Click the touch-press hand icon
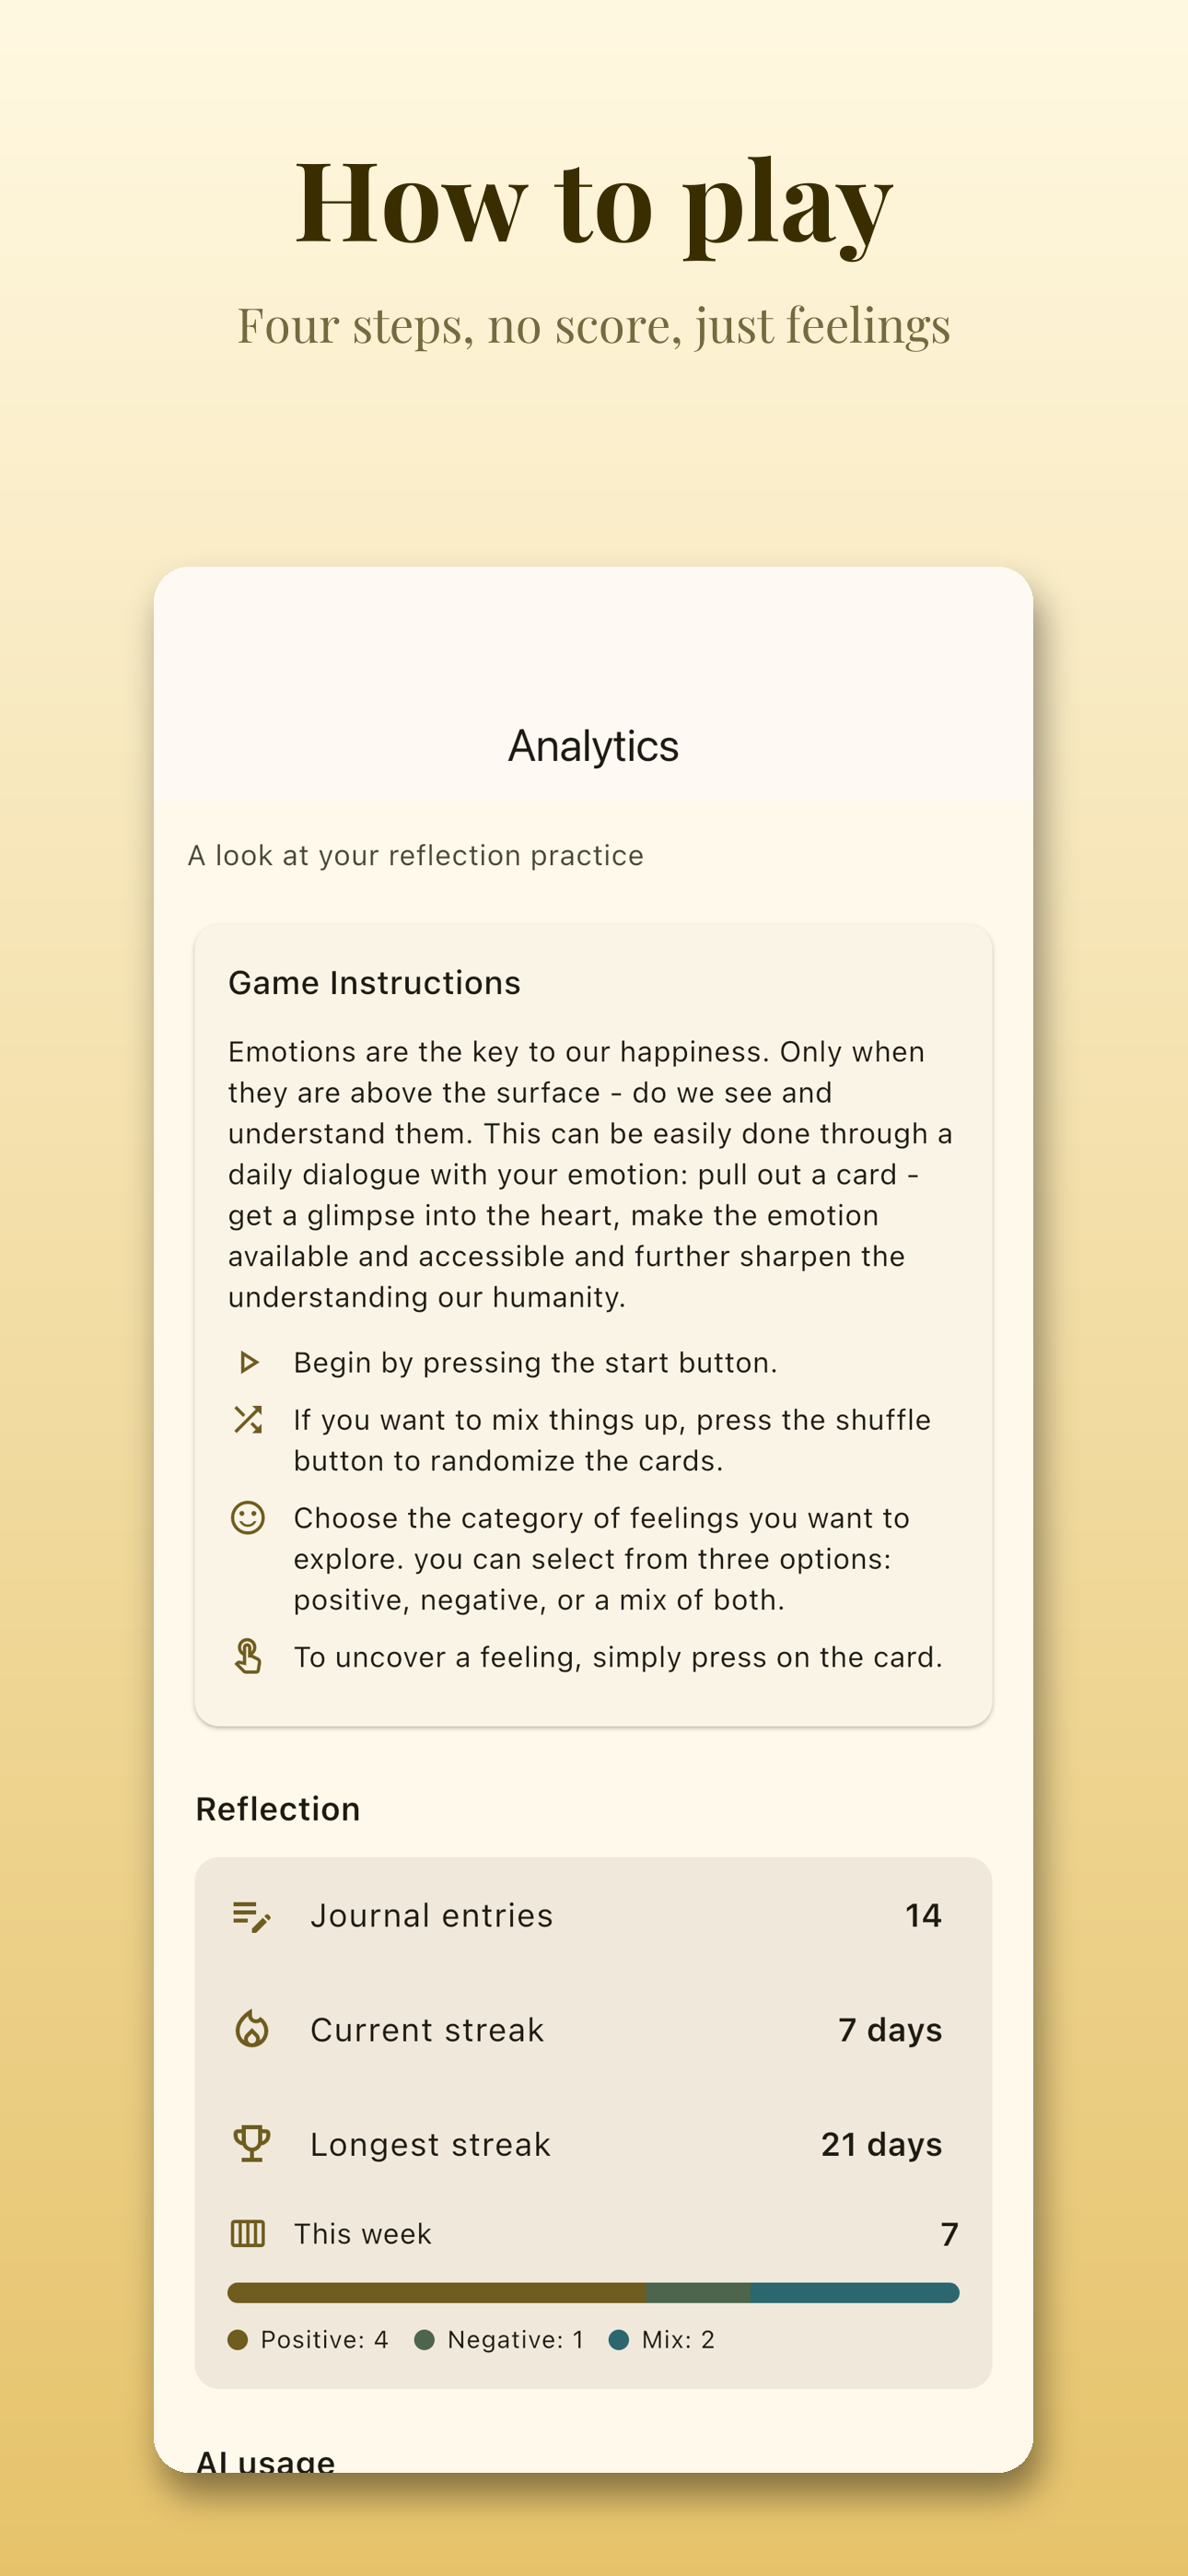This screenshot has height=2576, width=1188. click(248, 1656)
